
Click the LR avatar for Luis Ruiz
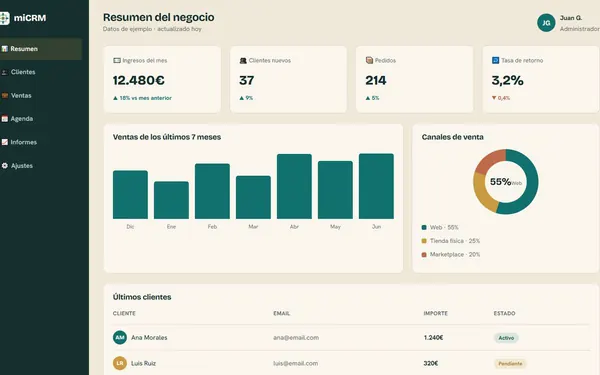pos(120,363)
